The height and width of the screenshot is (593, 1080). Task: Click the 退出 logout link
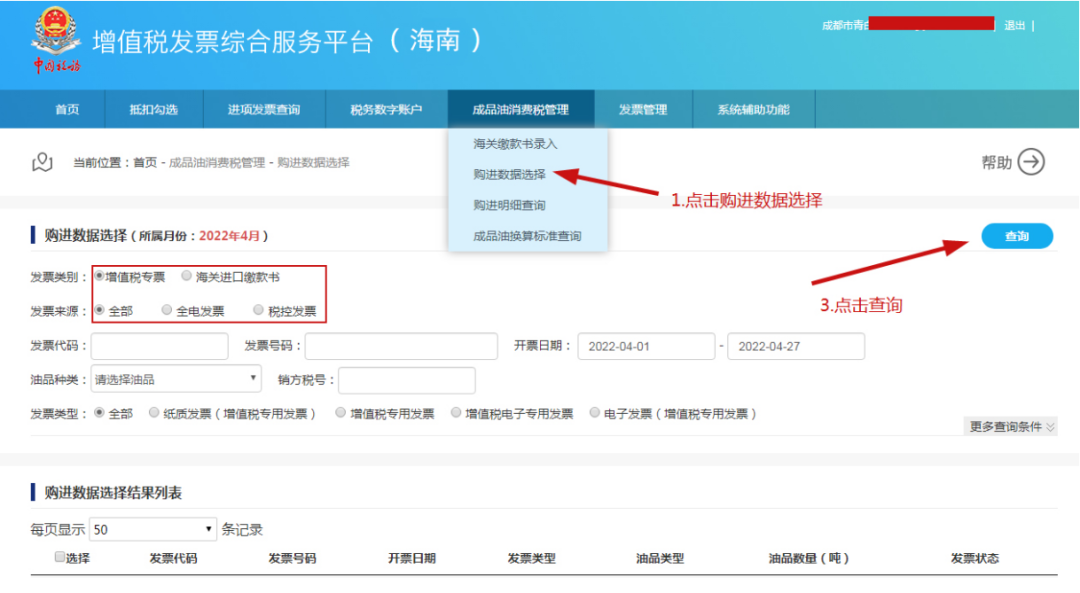pyautogui.click(x=1014, y=25)
